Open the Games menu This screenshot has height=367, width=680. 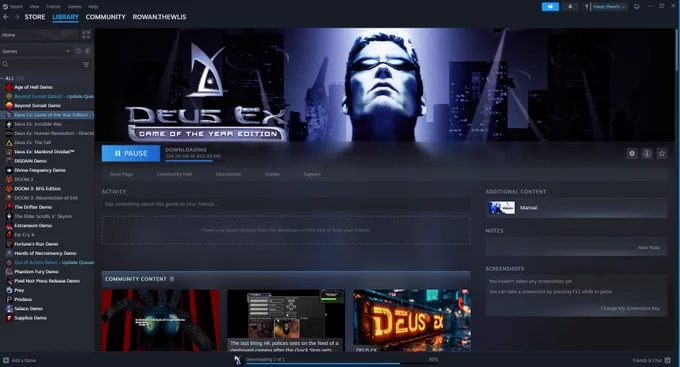75,7
